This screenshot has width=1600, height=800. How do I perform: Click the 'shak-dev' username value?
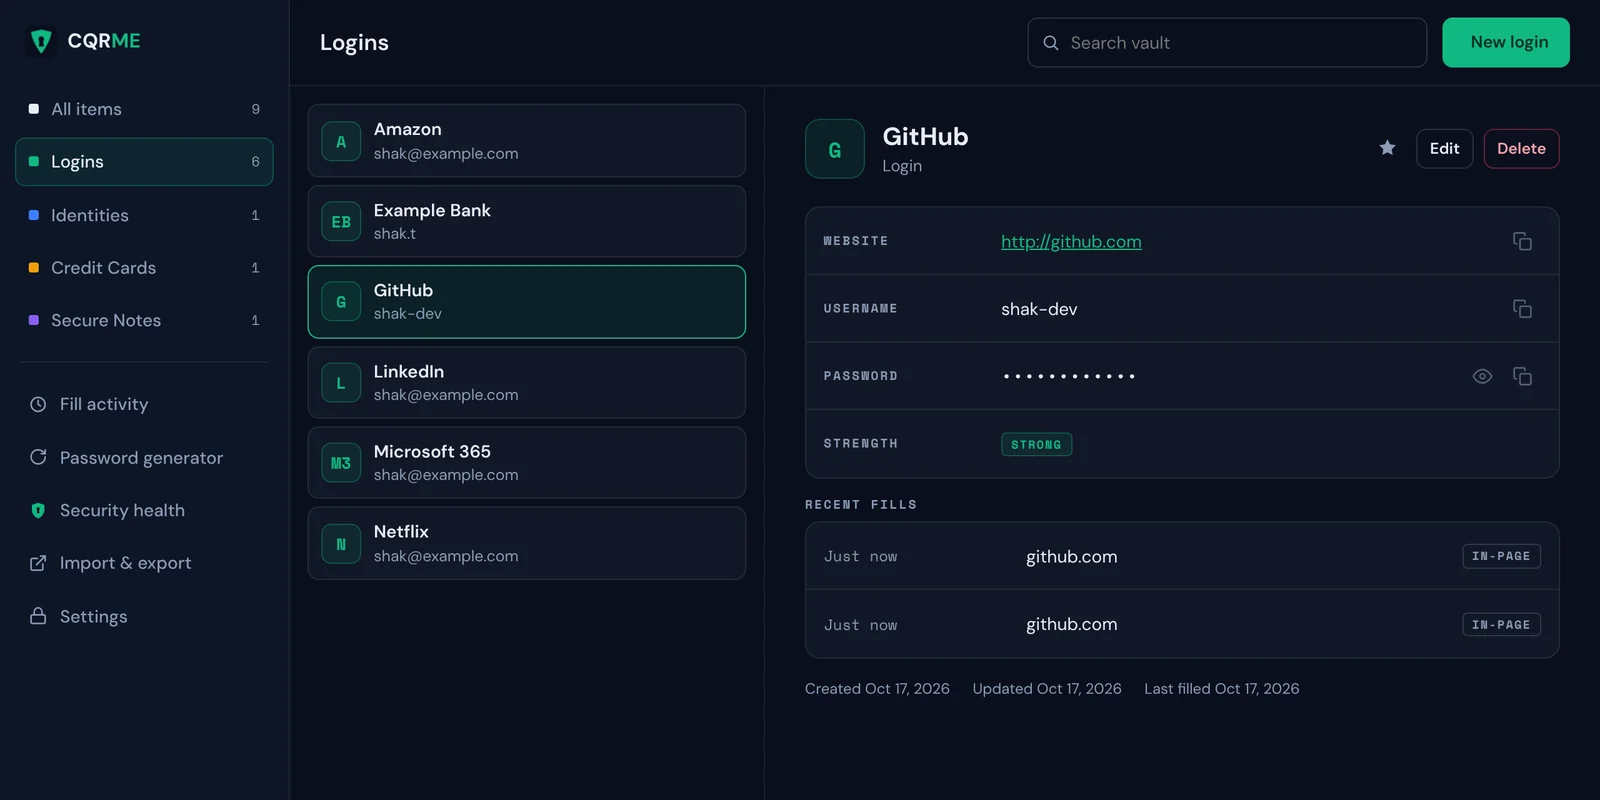(x=1039, y=309)
